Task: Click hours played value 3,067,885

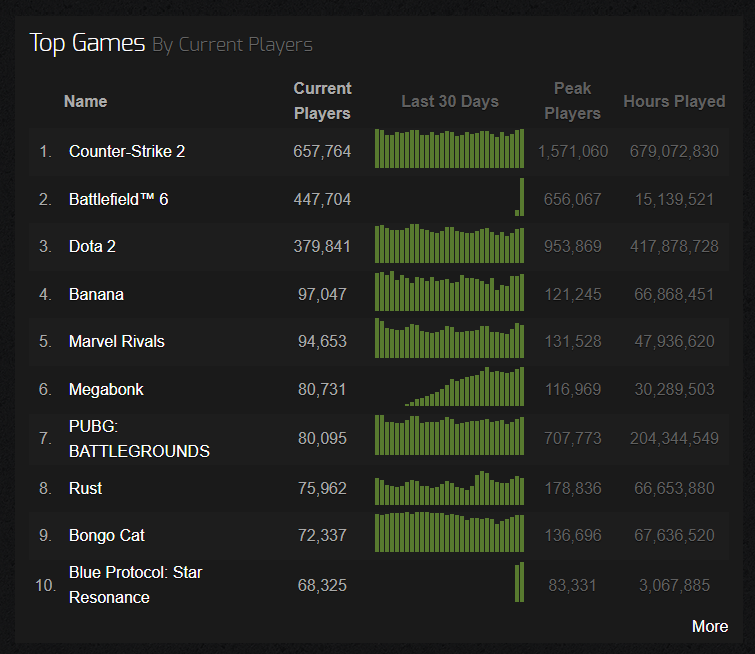Action: (674, 585)
